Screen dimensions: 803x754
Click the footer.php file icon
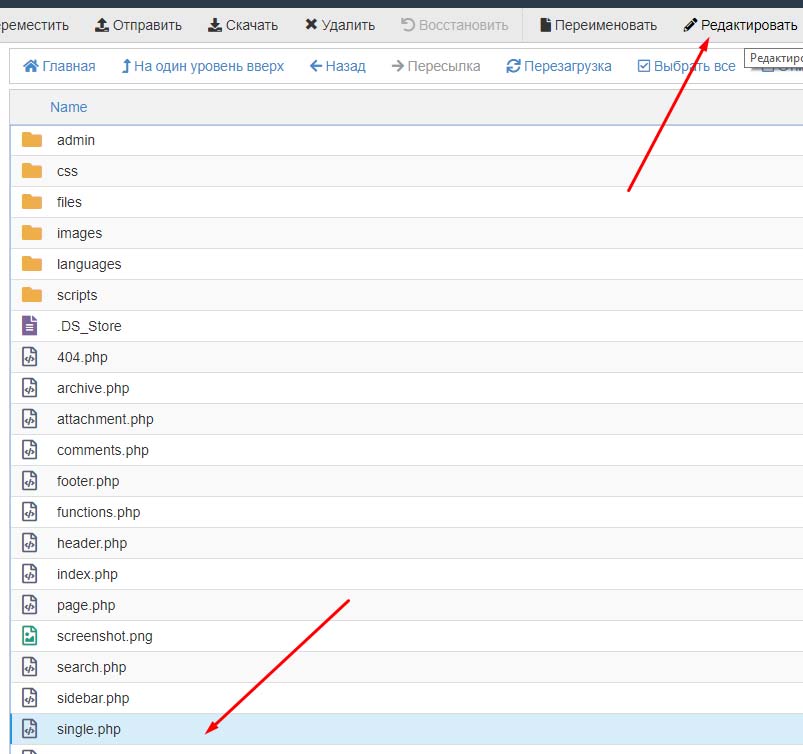point(30,481)
